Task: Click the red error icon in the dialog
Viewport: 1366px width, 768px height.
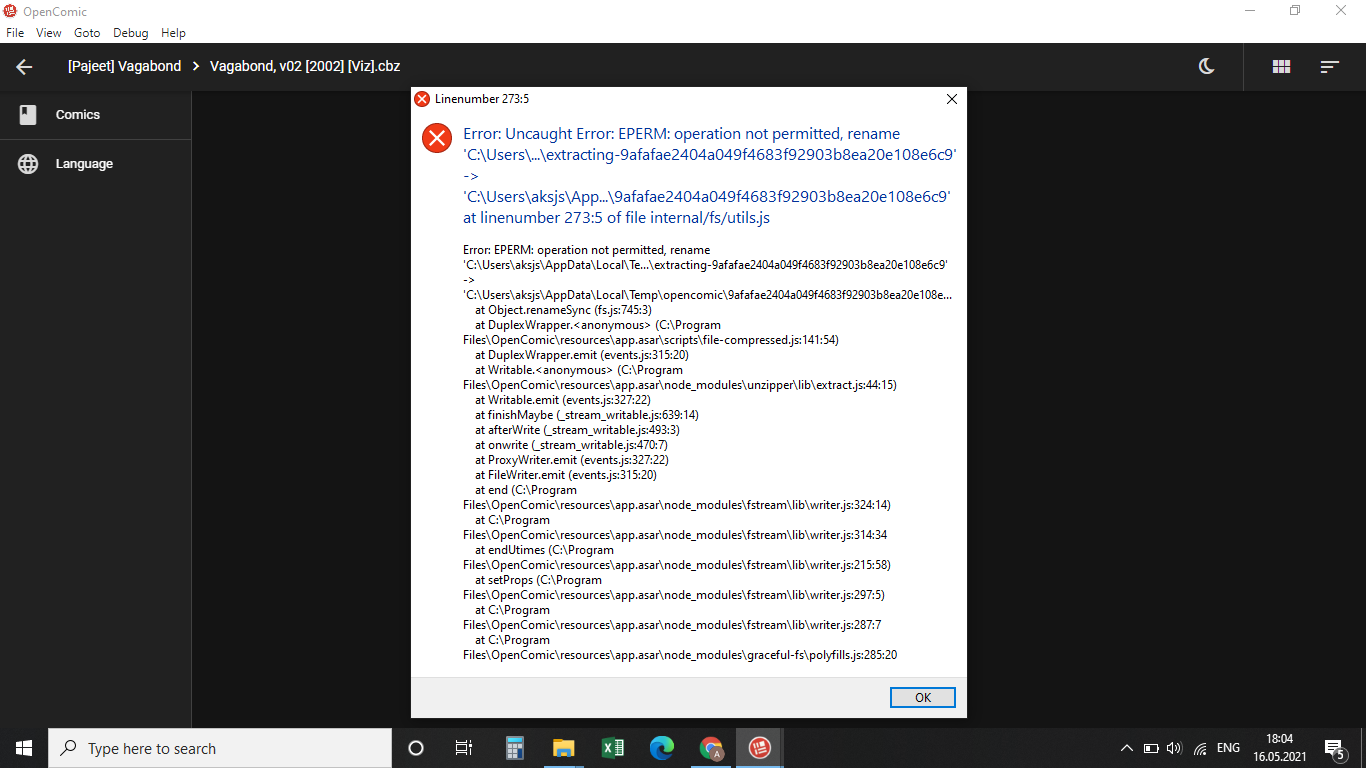Action: pos(437,138)
